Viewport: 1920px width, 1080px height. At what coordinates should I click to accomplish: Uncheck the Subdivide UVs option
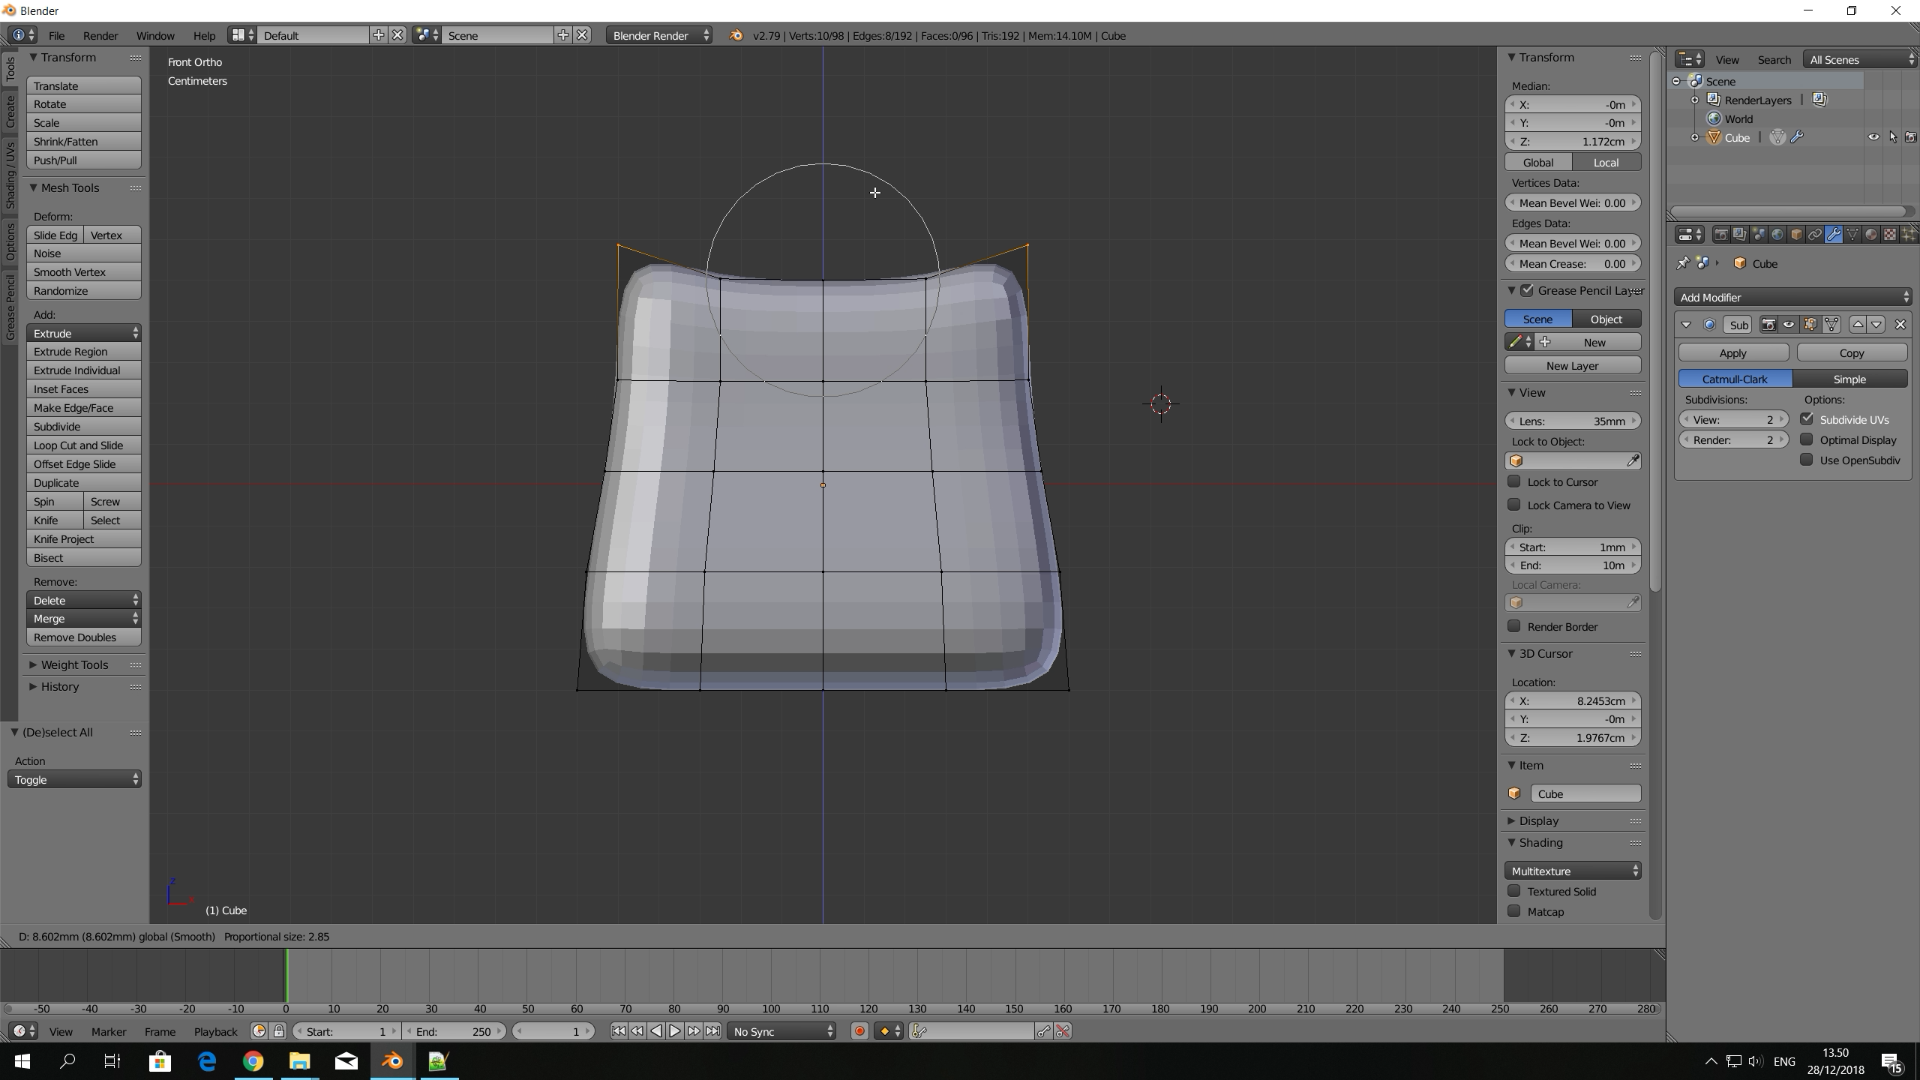1807,419
